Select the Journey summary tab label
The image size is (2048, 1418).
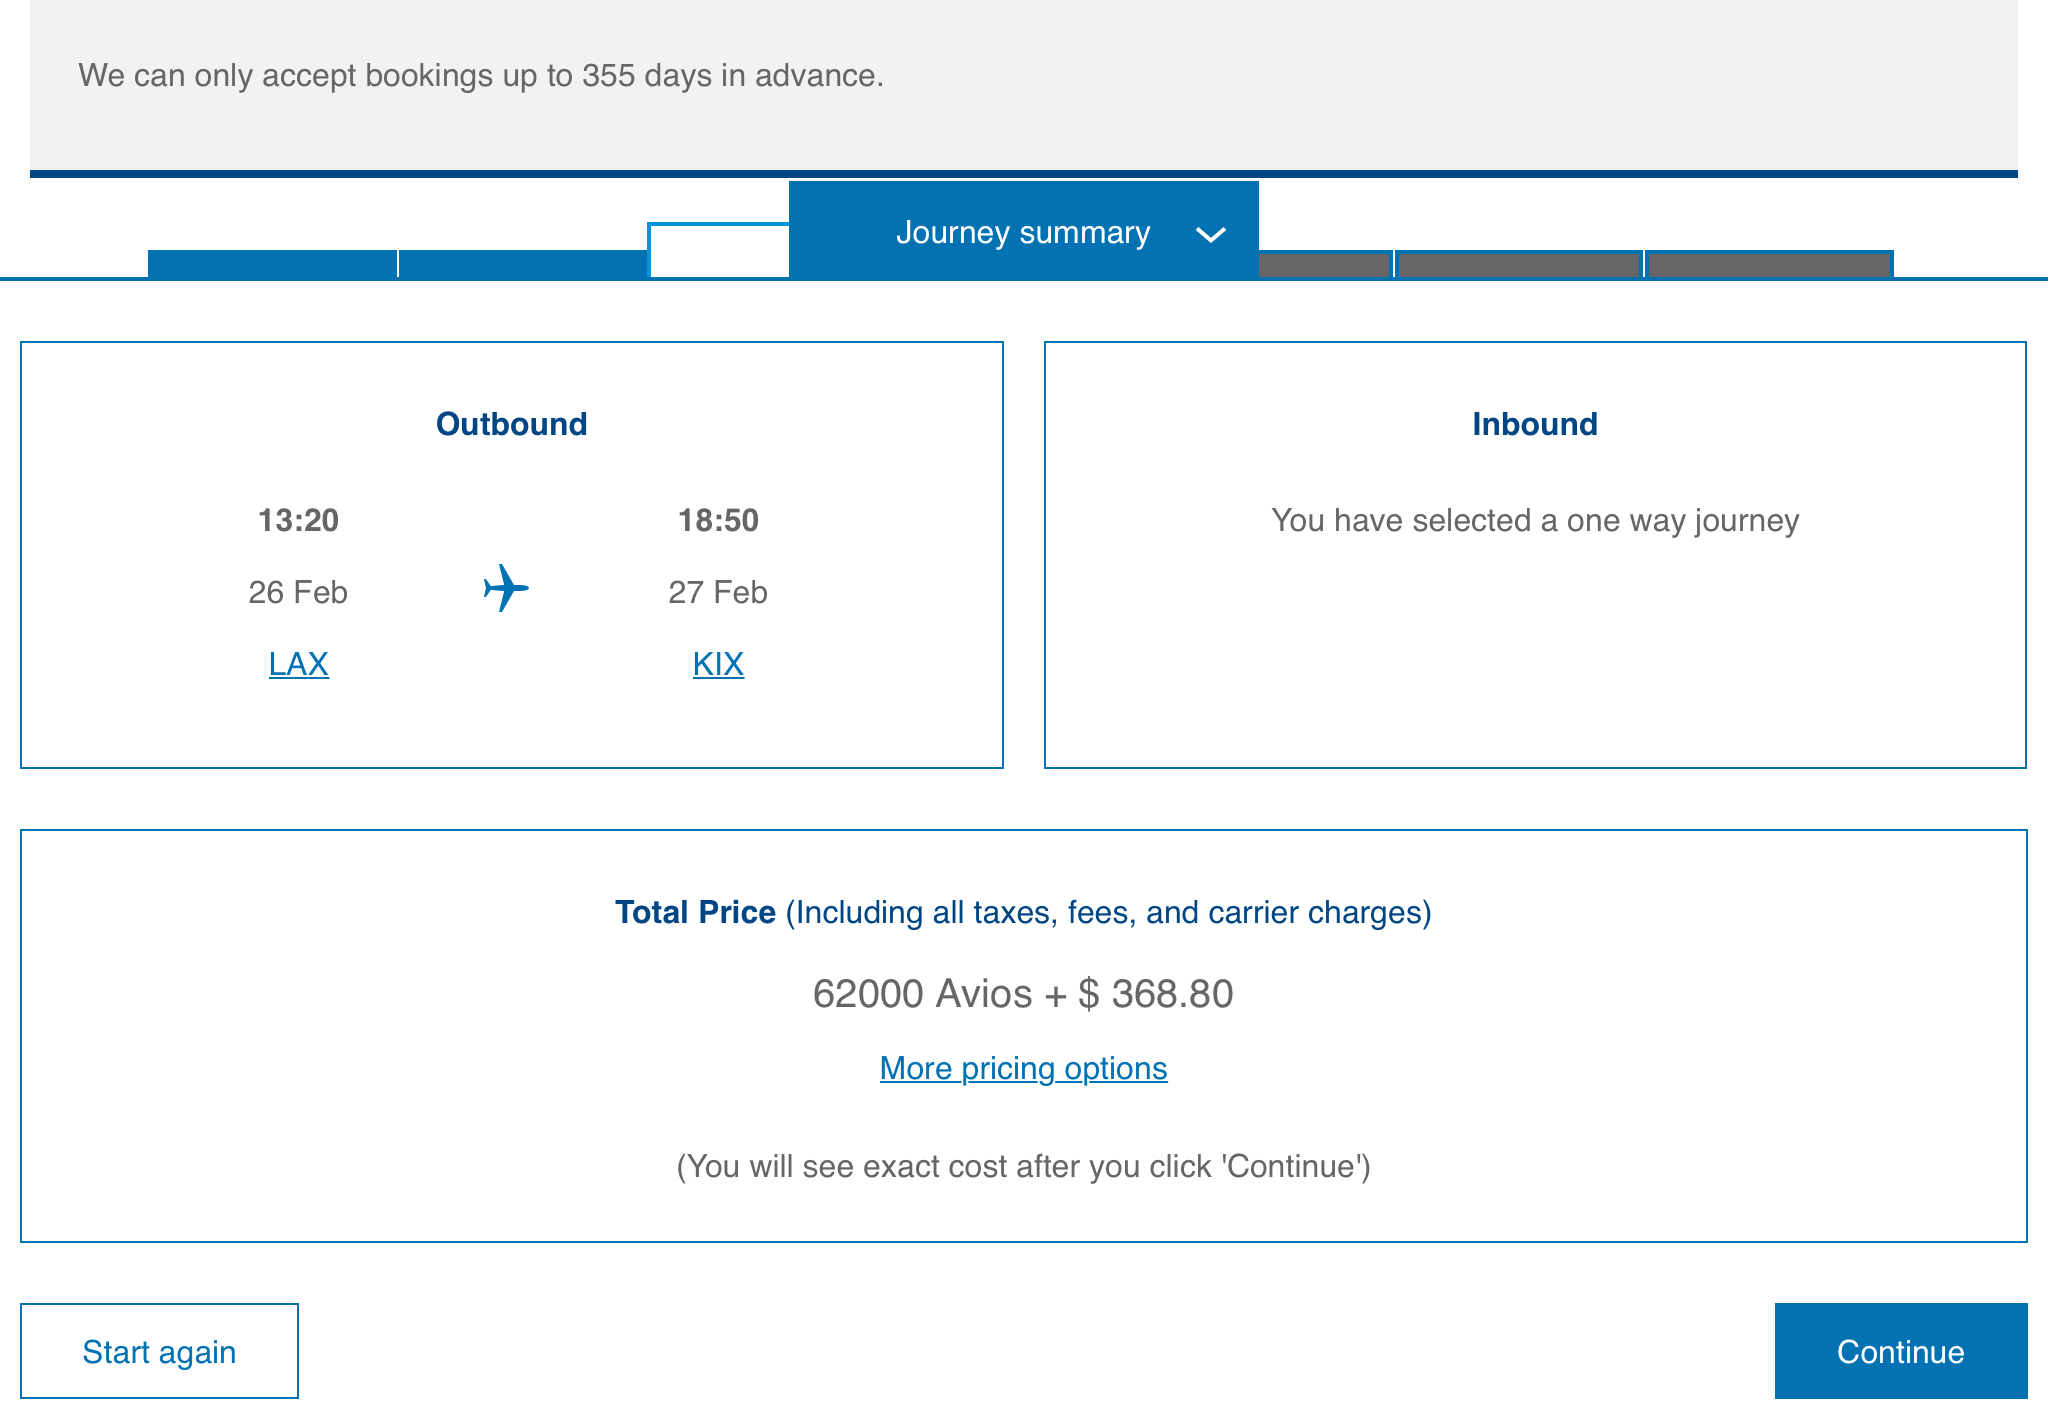point(1023,232)
